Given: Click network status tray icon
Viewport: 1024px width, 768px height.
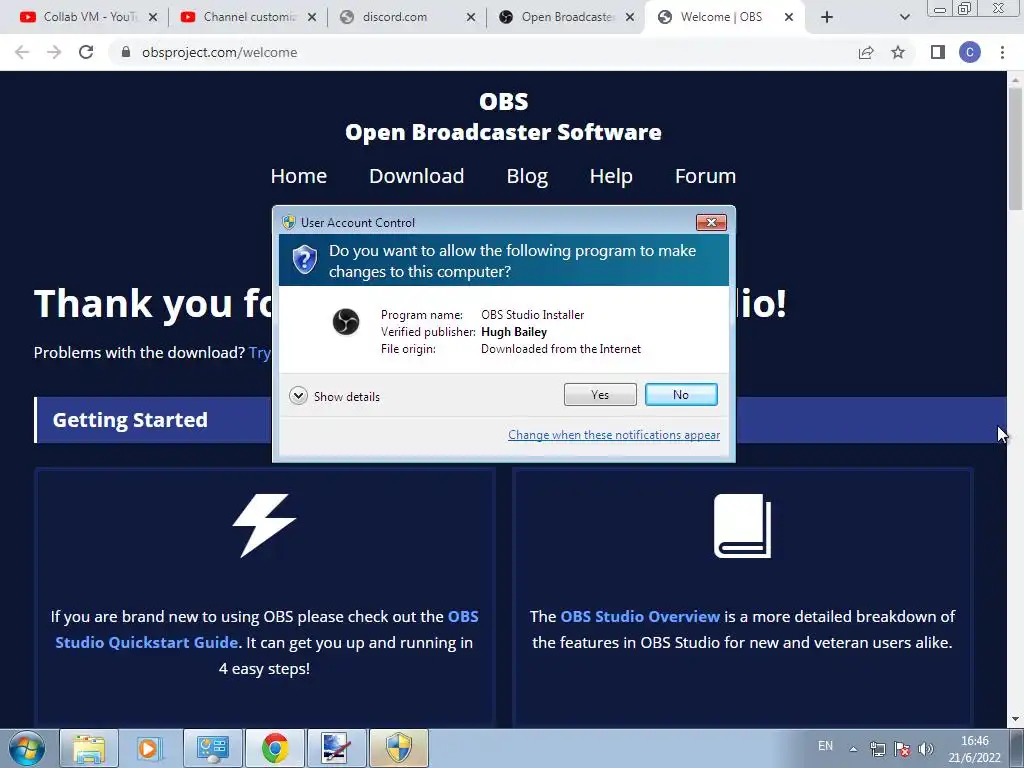Looking at the screenshot, I should (x=878, y=749).
